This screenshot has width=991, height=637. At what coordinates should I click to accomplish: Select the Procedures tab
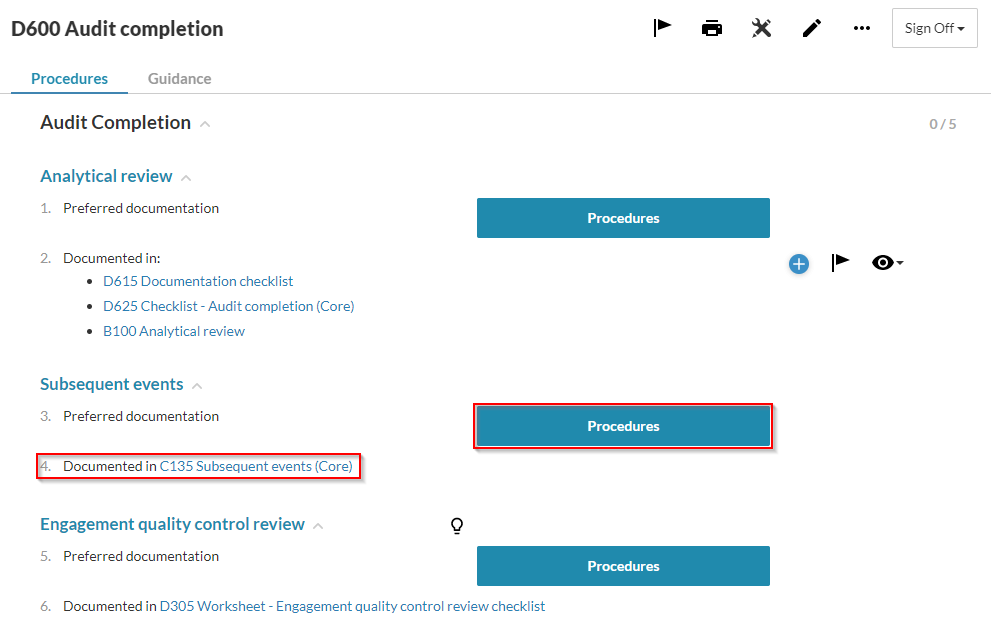pos(69,78)
